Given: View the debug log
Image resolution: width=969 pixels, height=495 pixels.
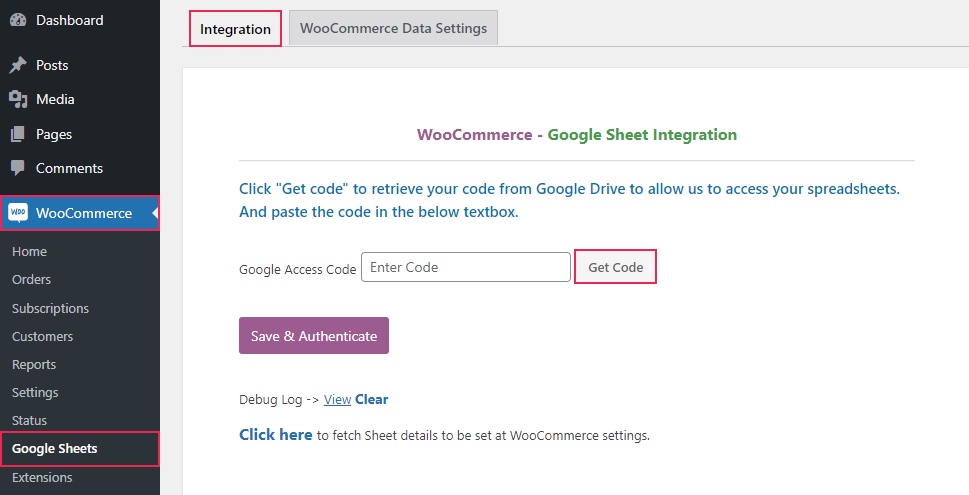Looking at the screenshot, I should (337, 399).
